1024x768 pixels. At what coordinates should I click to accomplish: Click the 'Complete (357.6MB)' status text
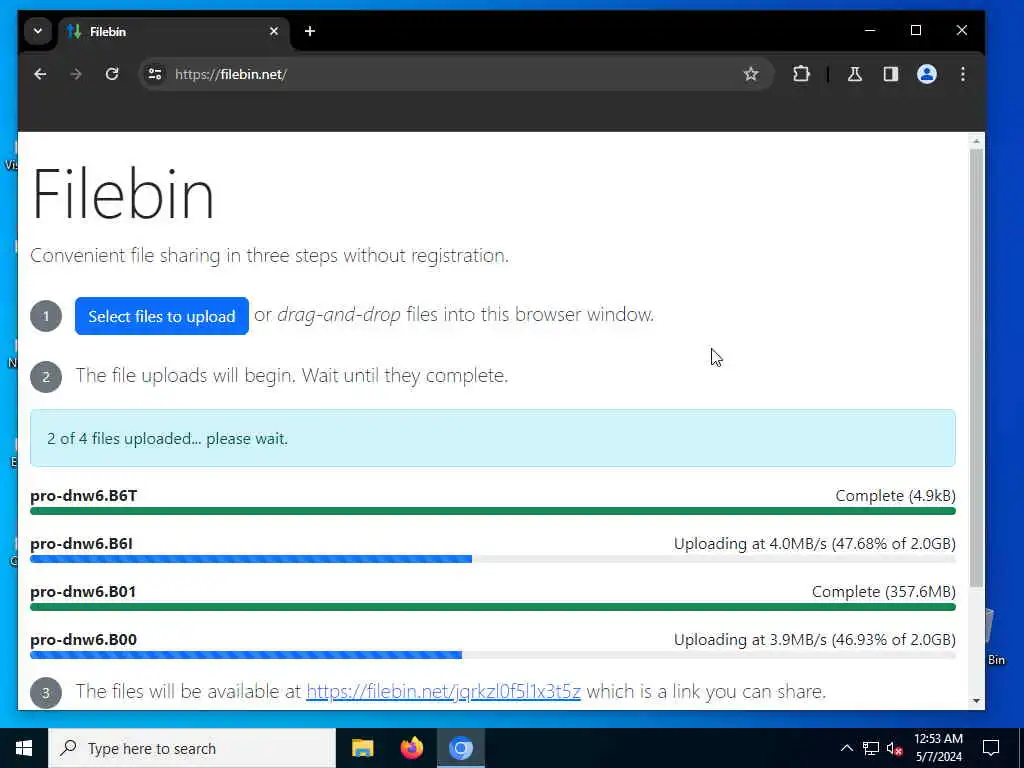(884, 592)
